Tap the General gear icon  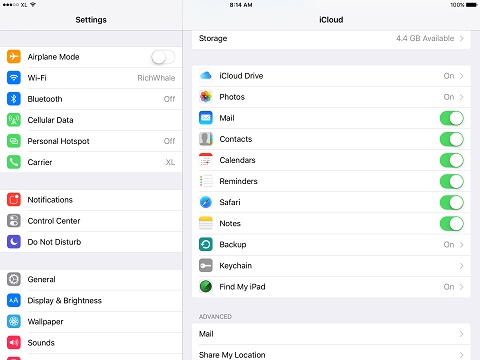click(x=14, y=279)
